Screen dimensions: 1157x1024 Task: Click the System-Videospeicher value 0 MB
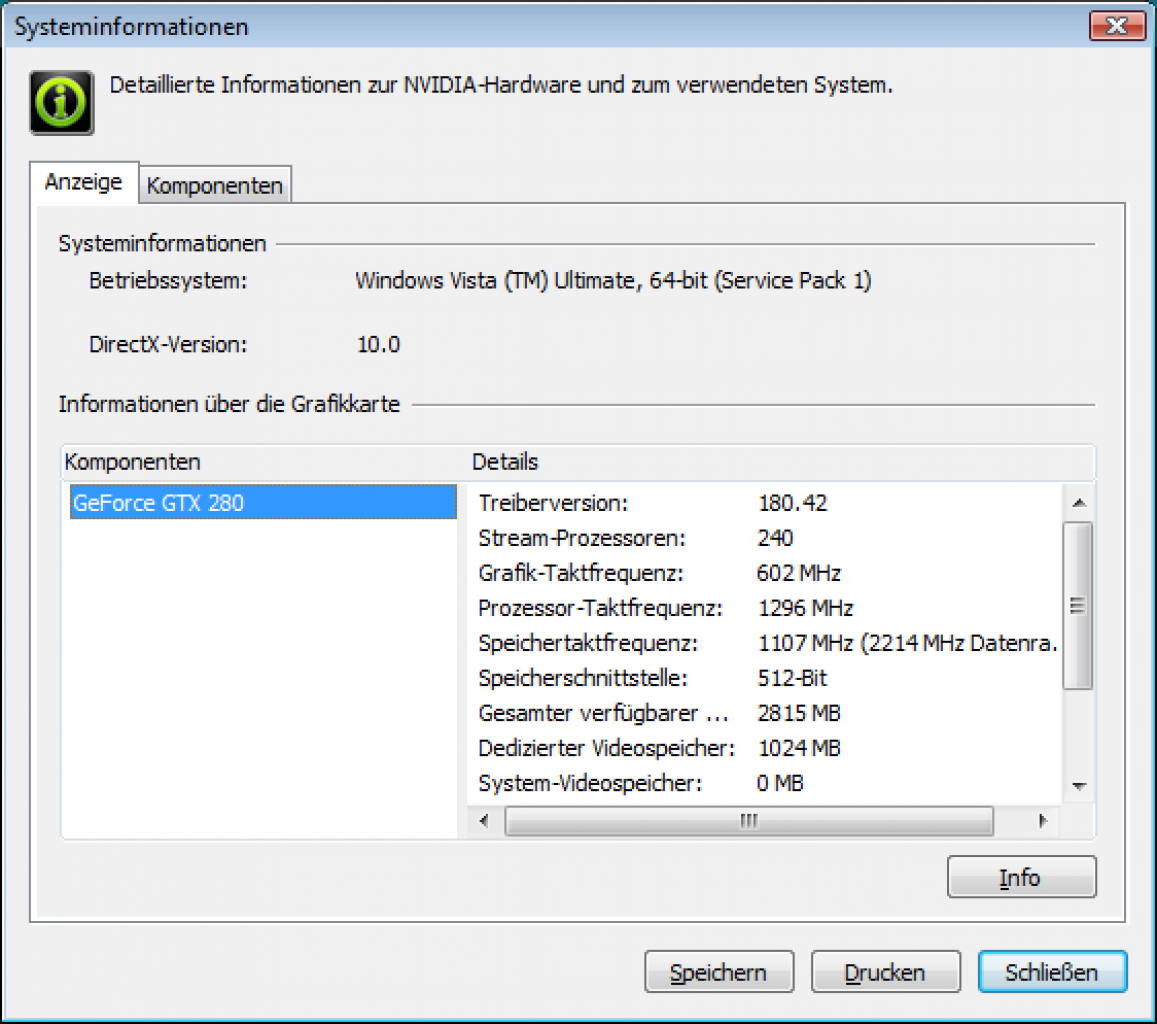pos(780,783)
